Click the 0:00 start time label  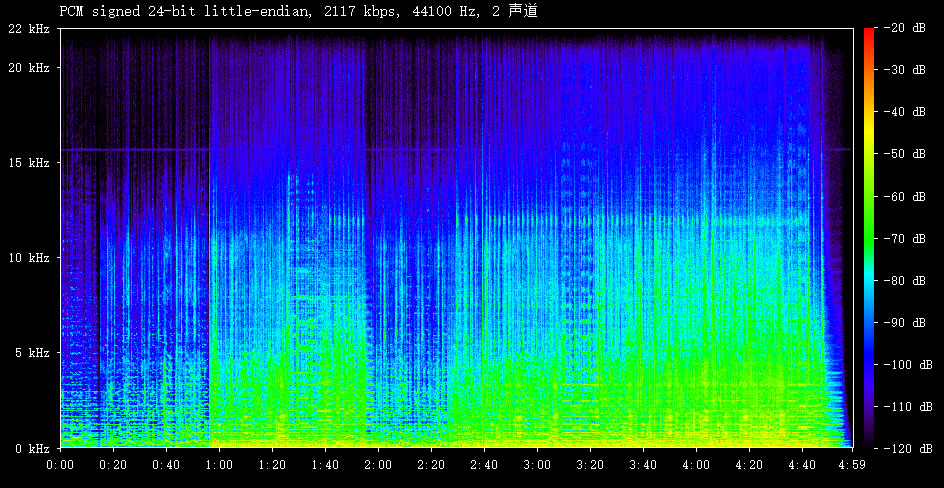coord(61,465)
